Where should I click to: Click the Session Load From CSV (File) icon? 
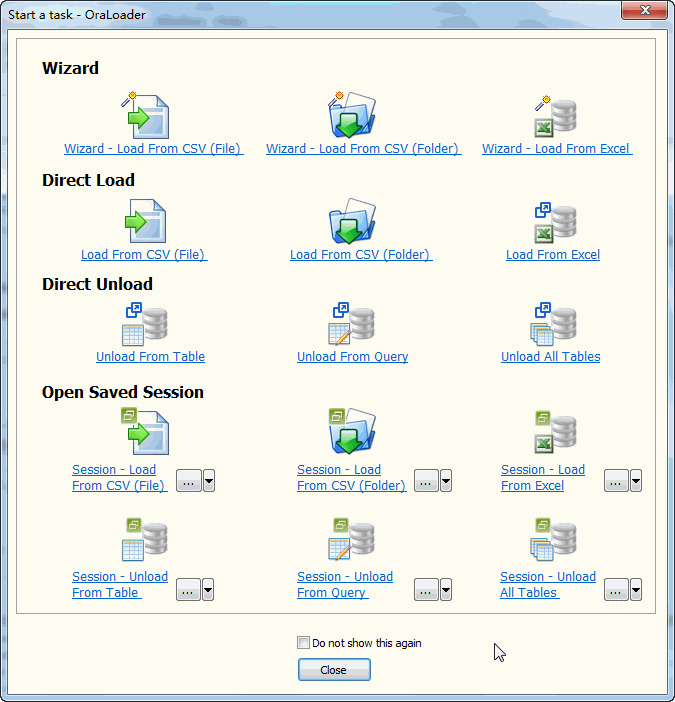click(x=145, y=431)
